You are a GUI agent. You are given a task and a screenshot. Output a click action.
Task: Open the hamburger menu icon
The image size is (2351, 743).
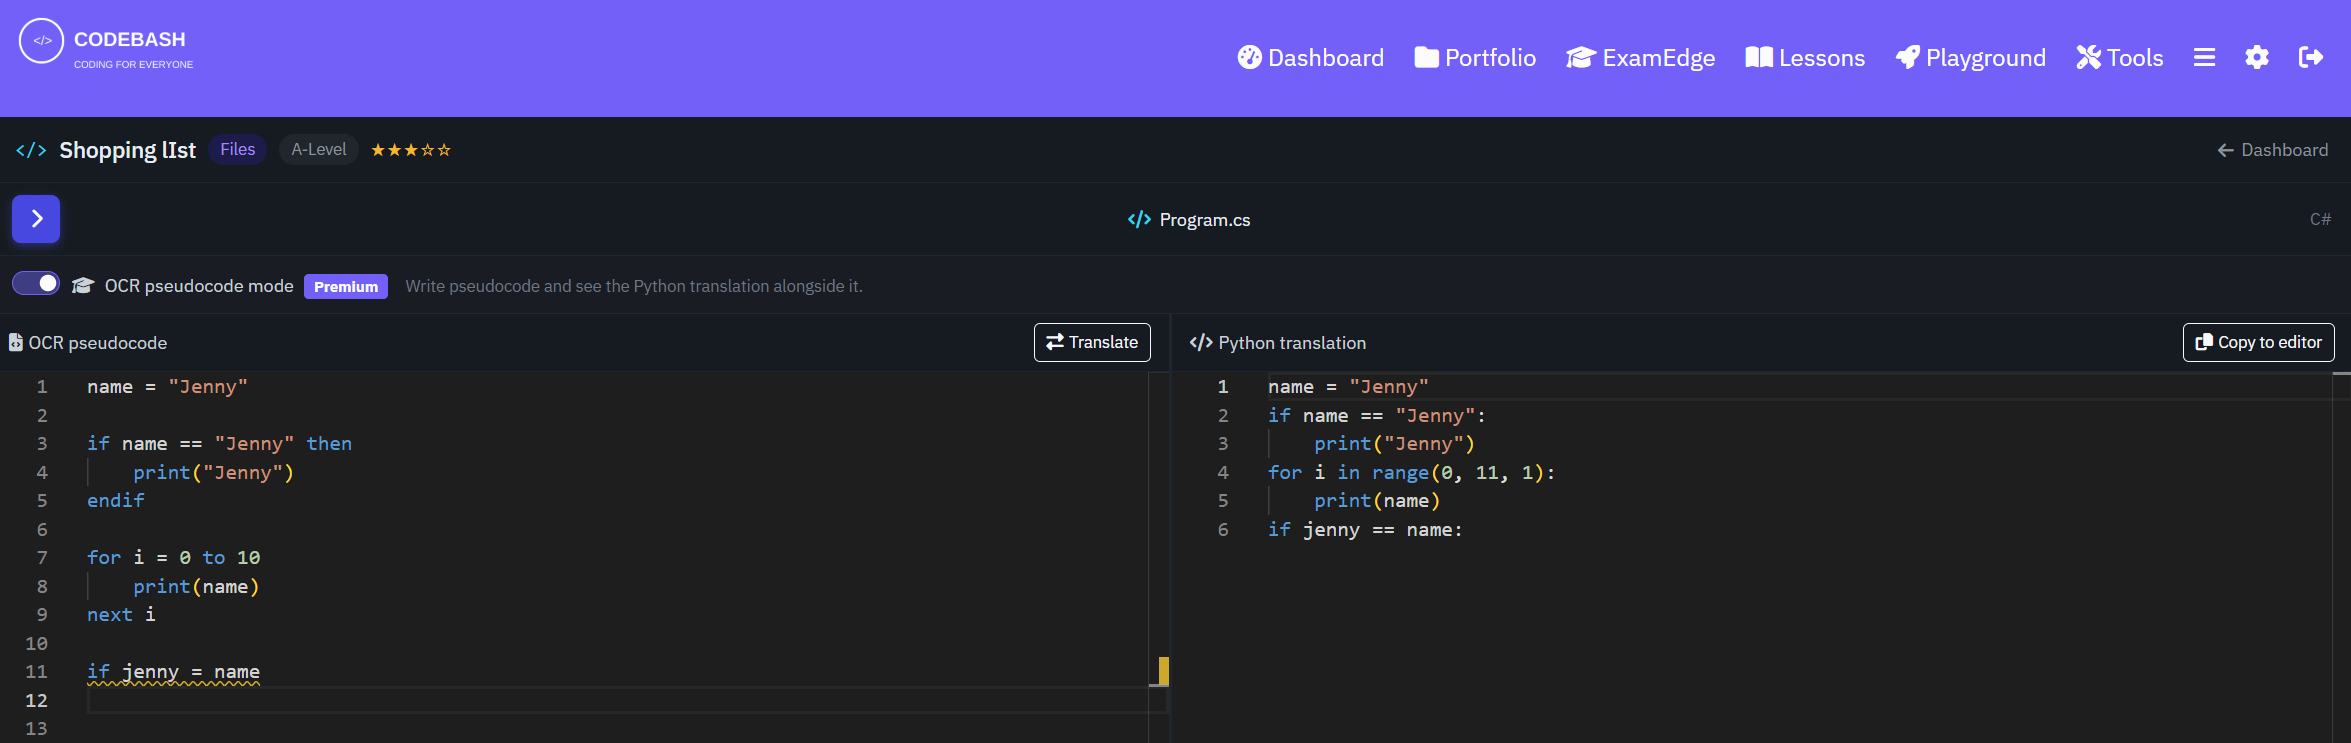[x=2204, y=58]
